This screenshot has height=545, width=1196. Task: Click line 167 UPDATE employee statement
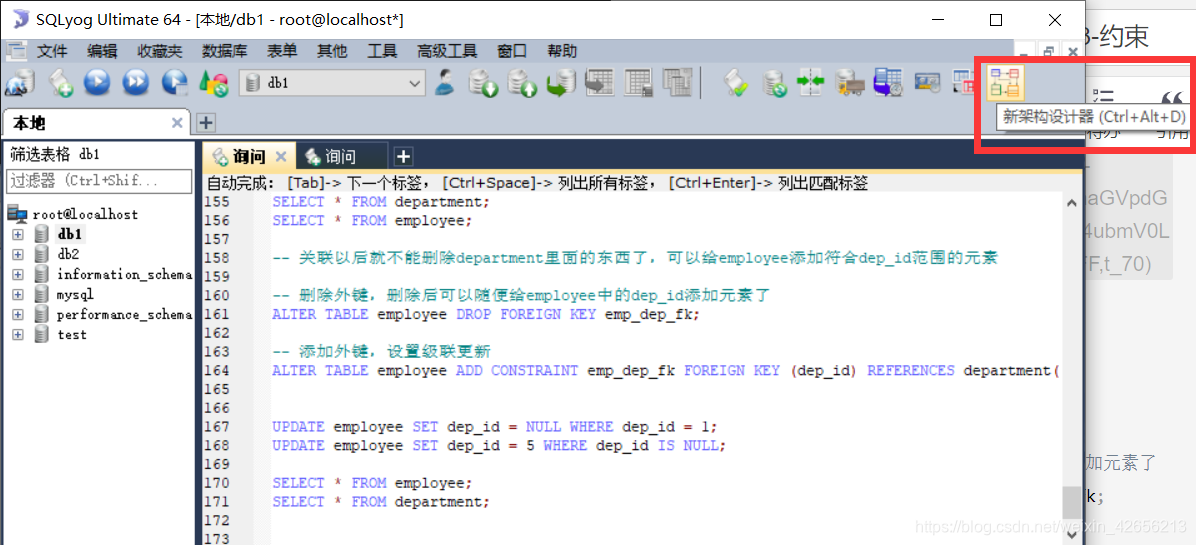[495, 426]
